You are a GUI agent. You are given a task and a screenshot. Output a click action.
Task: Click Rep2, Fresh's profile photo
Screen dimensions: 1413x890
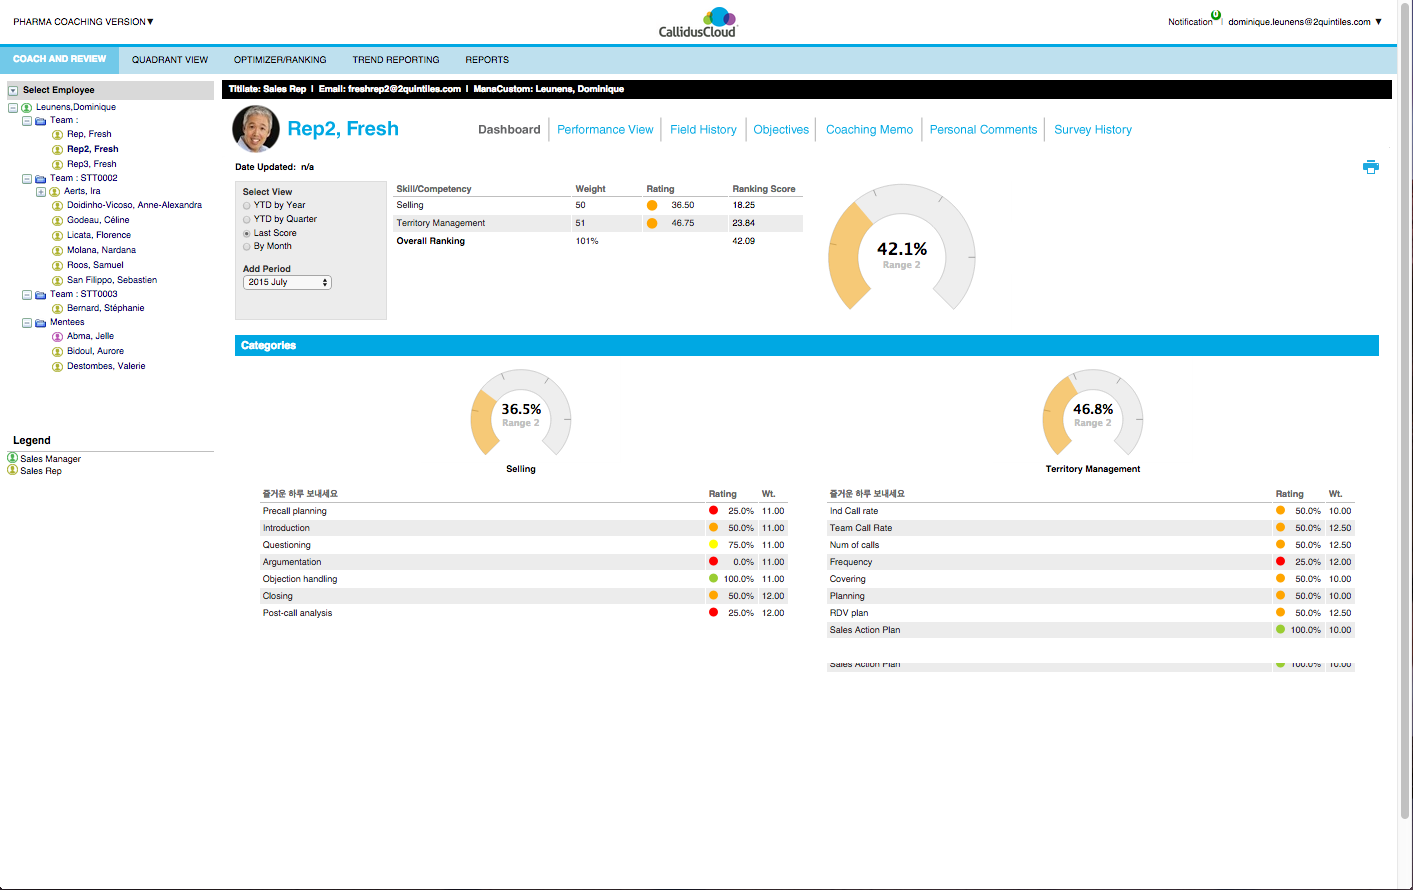256,128
